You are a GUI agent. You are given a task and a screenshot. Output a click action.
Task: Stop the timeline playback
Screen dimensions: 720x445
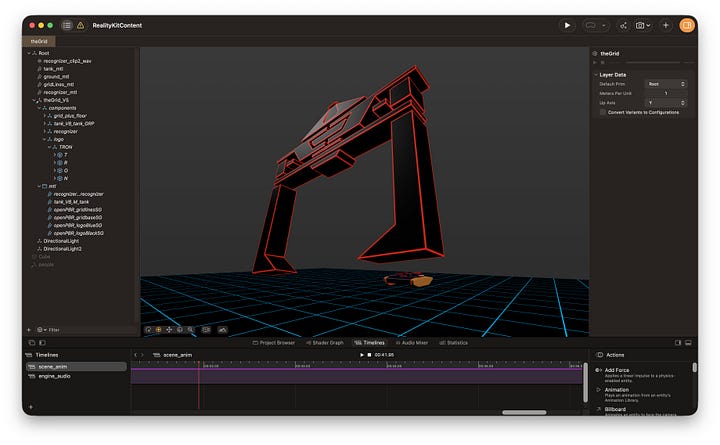(369, 355)
